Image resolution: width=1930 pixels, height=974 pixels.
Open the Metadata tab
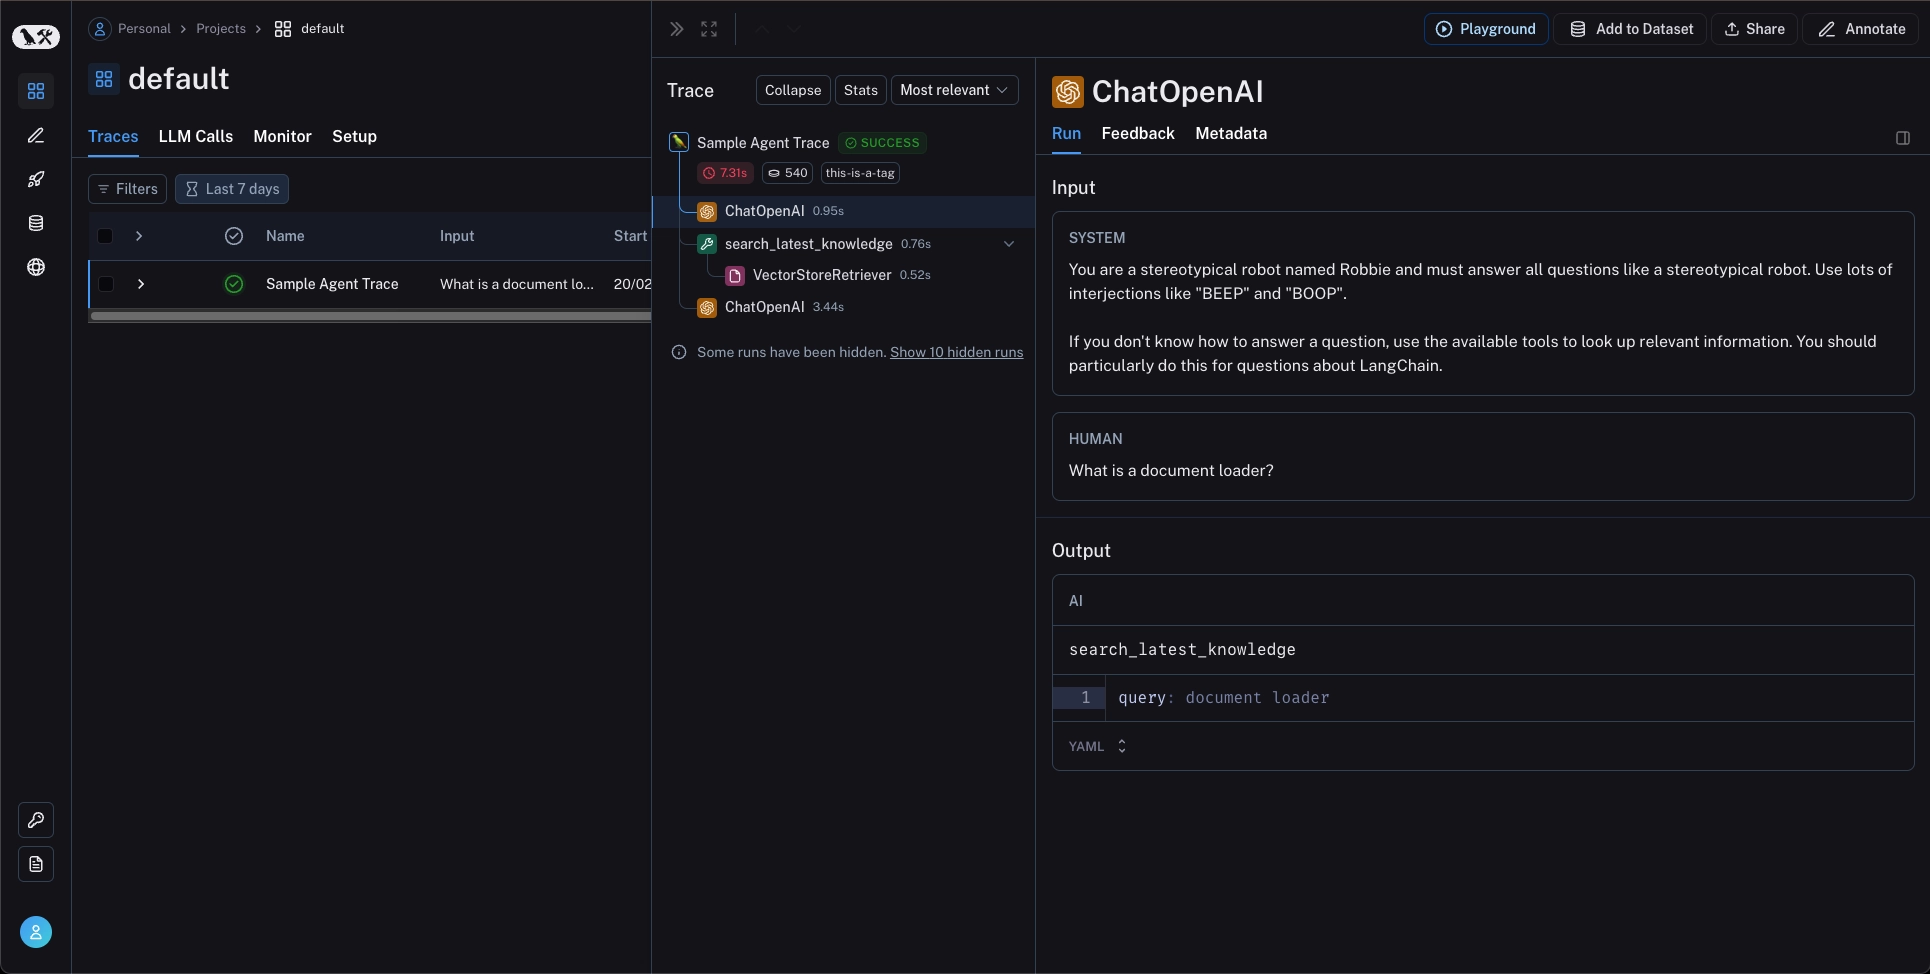tap(1230, 133)
